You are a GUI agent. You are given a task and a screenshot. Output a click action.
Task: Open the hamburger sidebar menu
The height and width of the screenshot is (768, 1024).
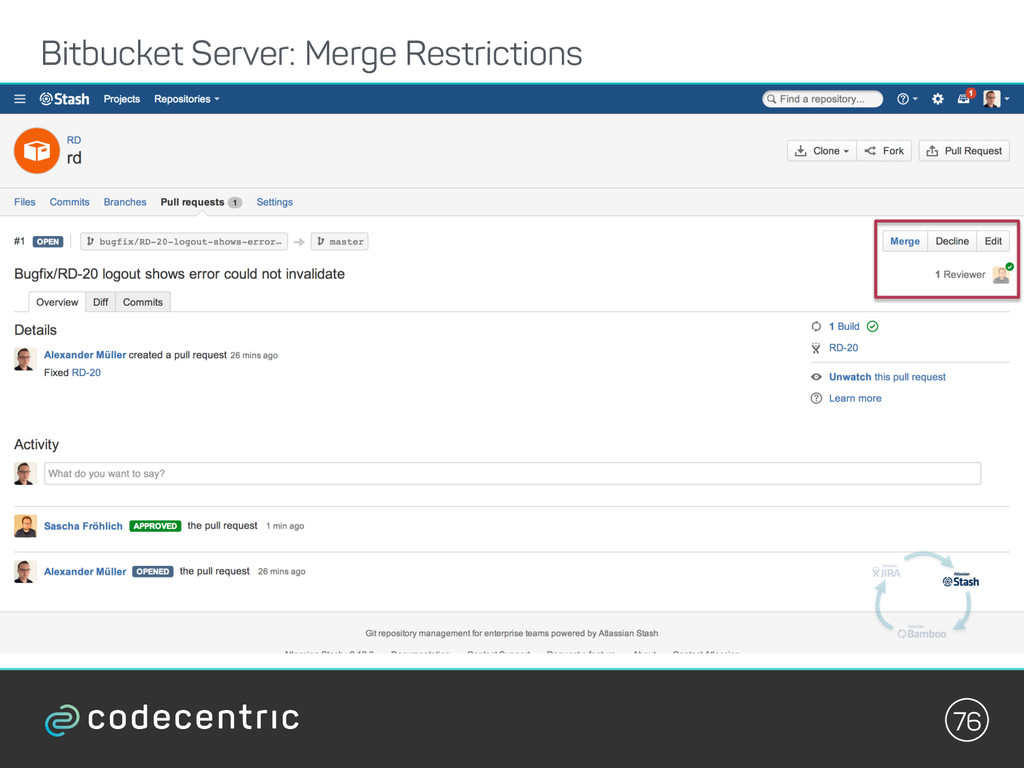click(20, 99)
